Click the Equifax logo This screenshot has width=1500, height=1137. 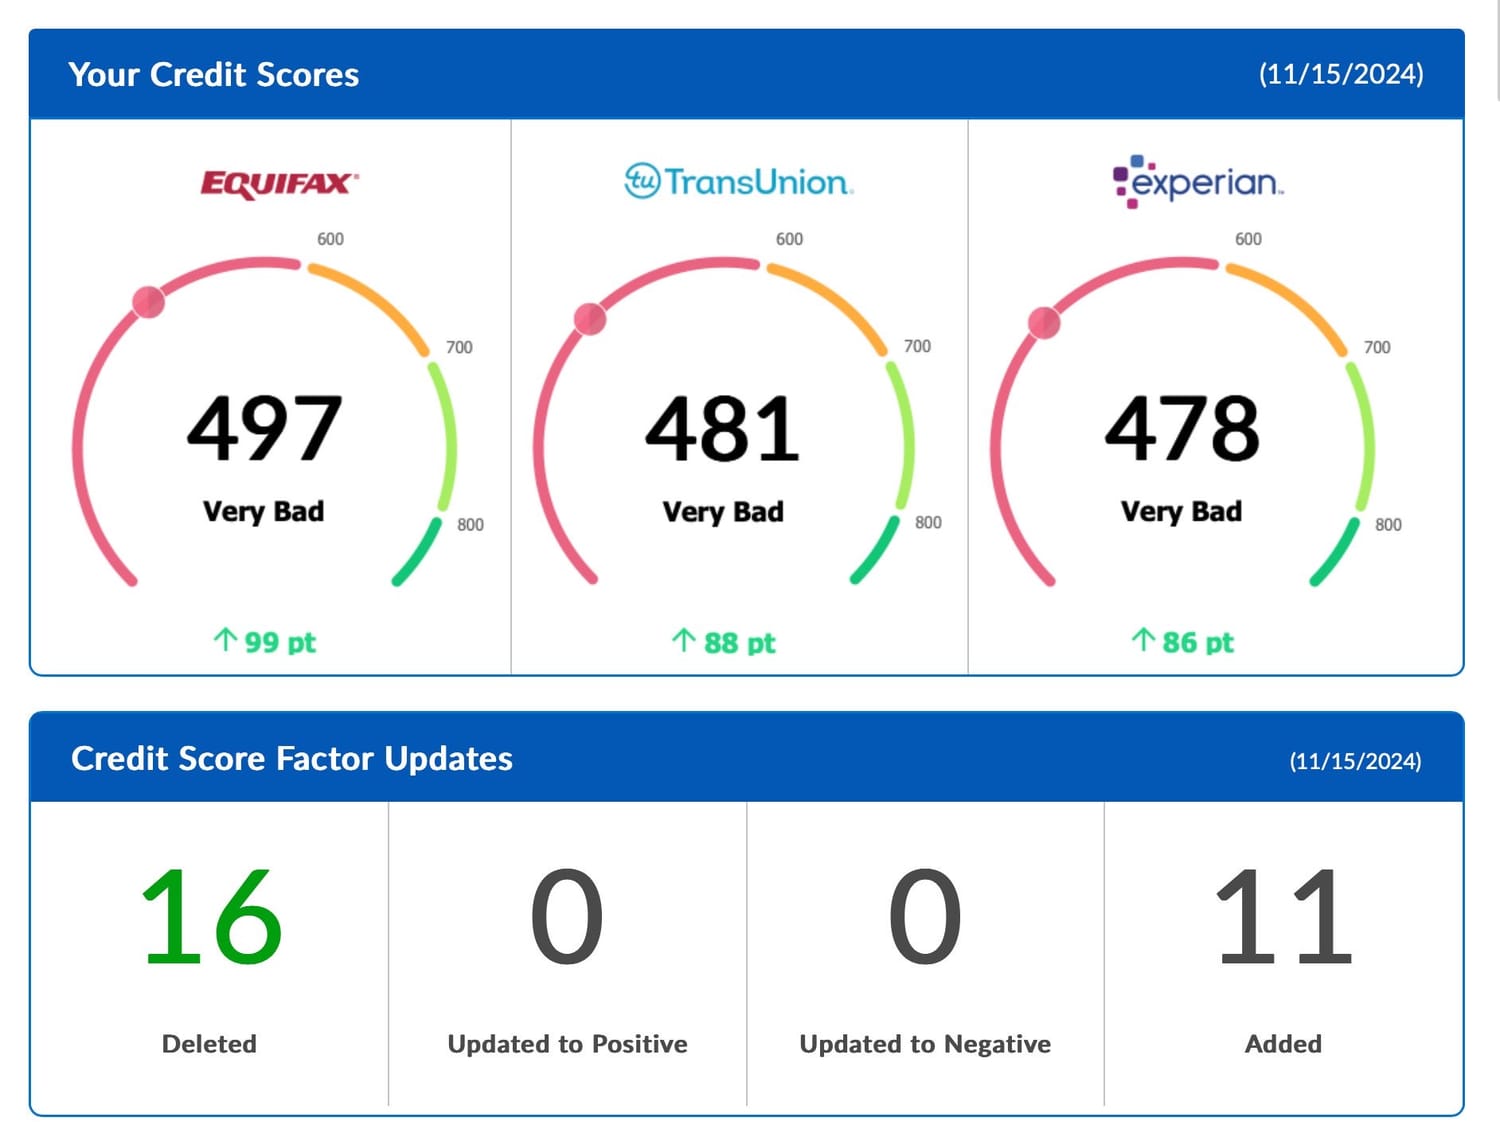pos(279,184)
